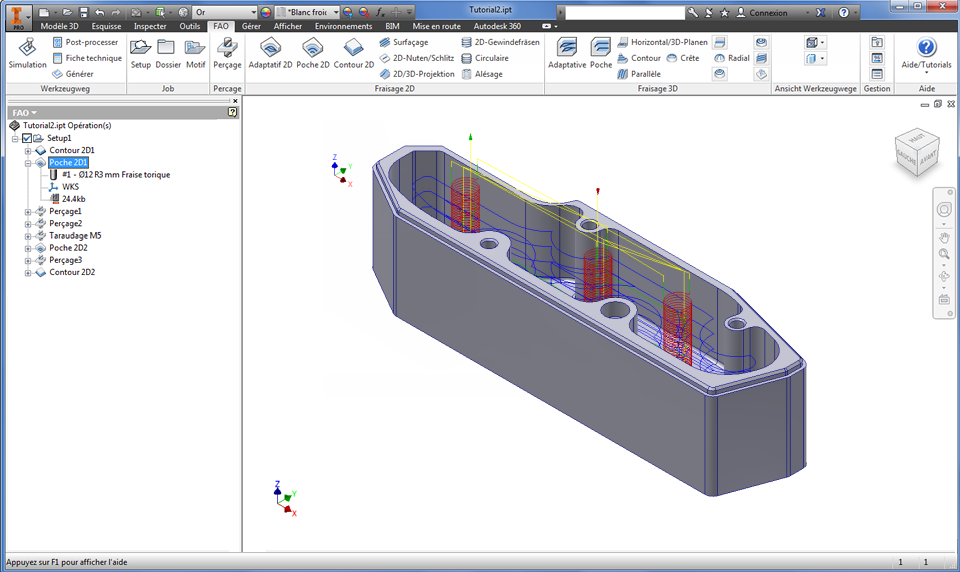This screenshot has width=960, height=572.
Task: Click the navigation bar pan hand tool
Action: pos(944,238)
